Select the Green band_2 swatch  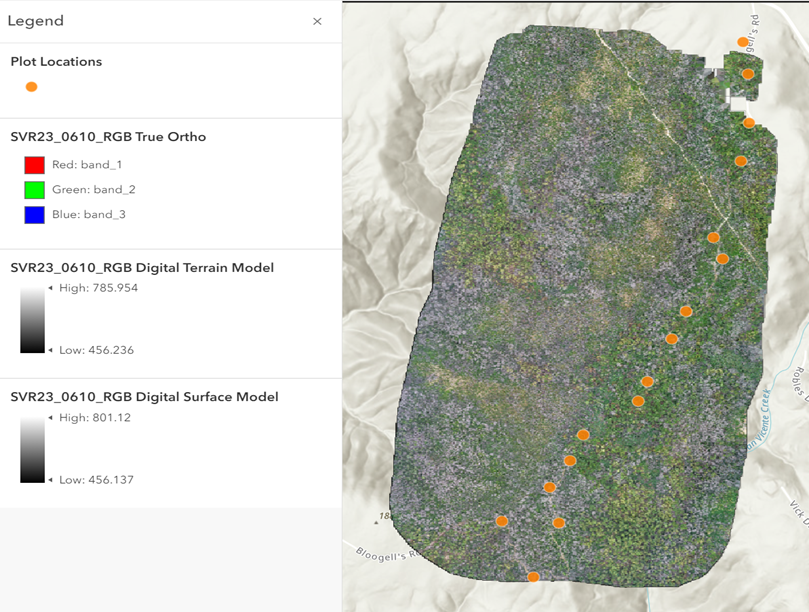coord(34,190)
